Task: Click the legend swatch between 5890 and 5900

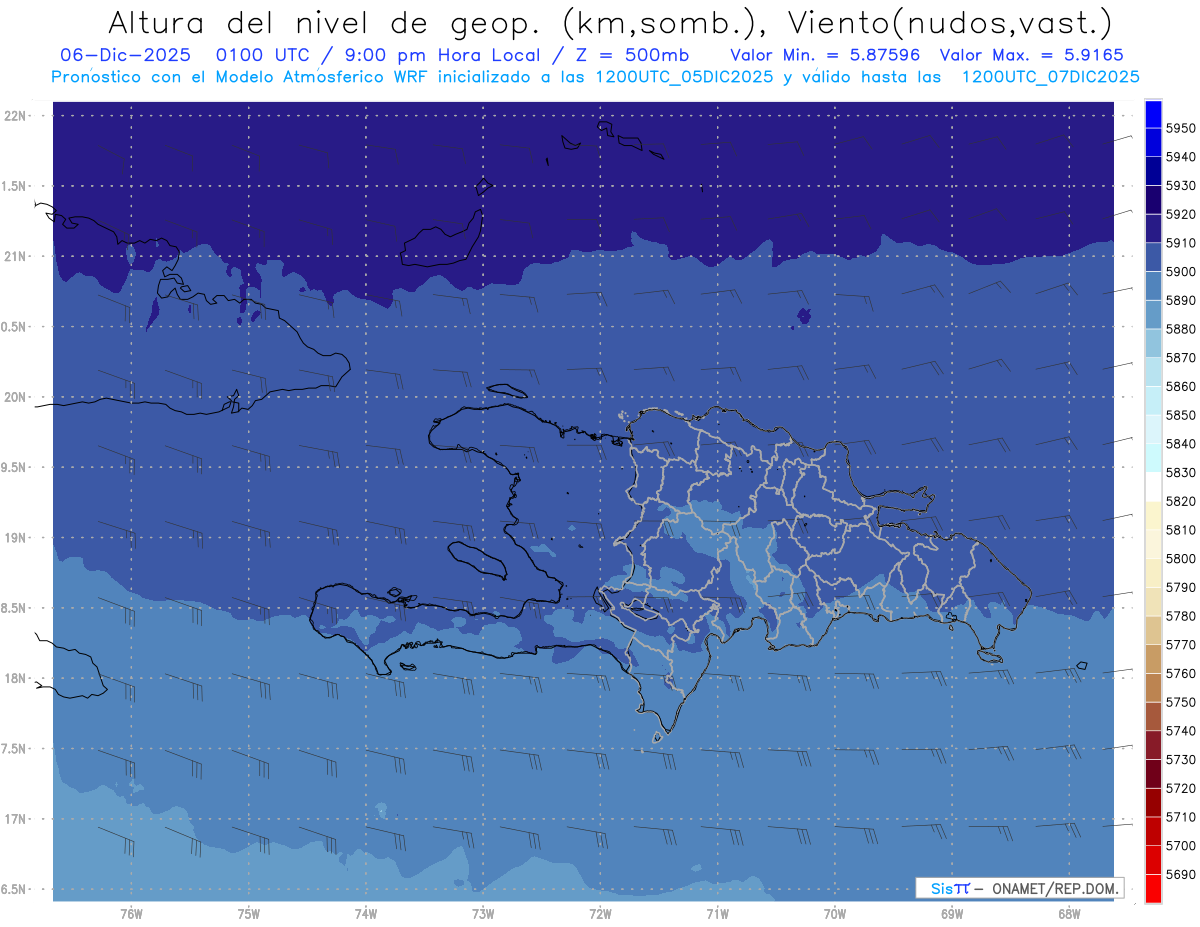Action: pyautogui.click(x=1153, y=286)
